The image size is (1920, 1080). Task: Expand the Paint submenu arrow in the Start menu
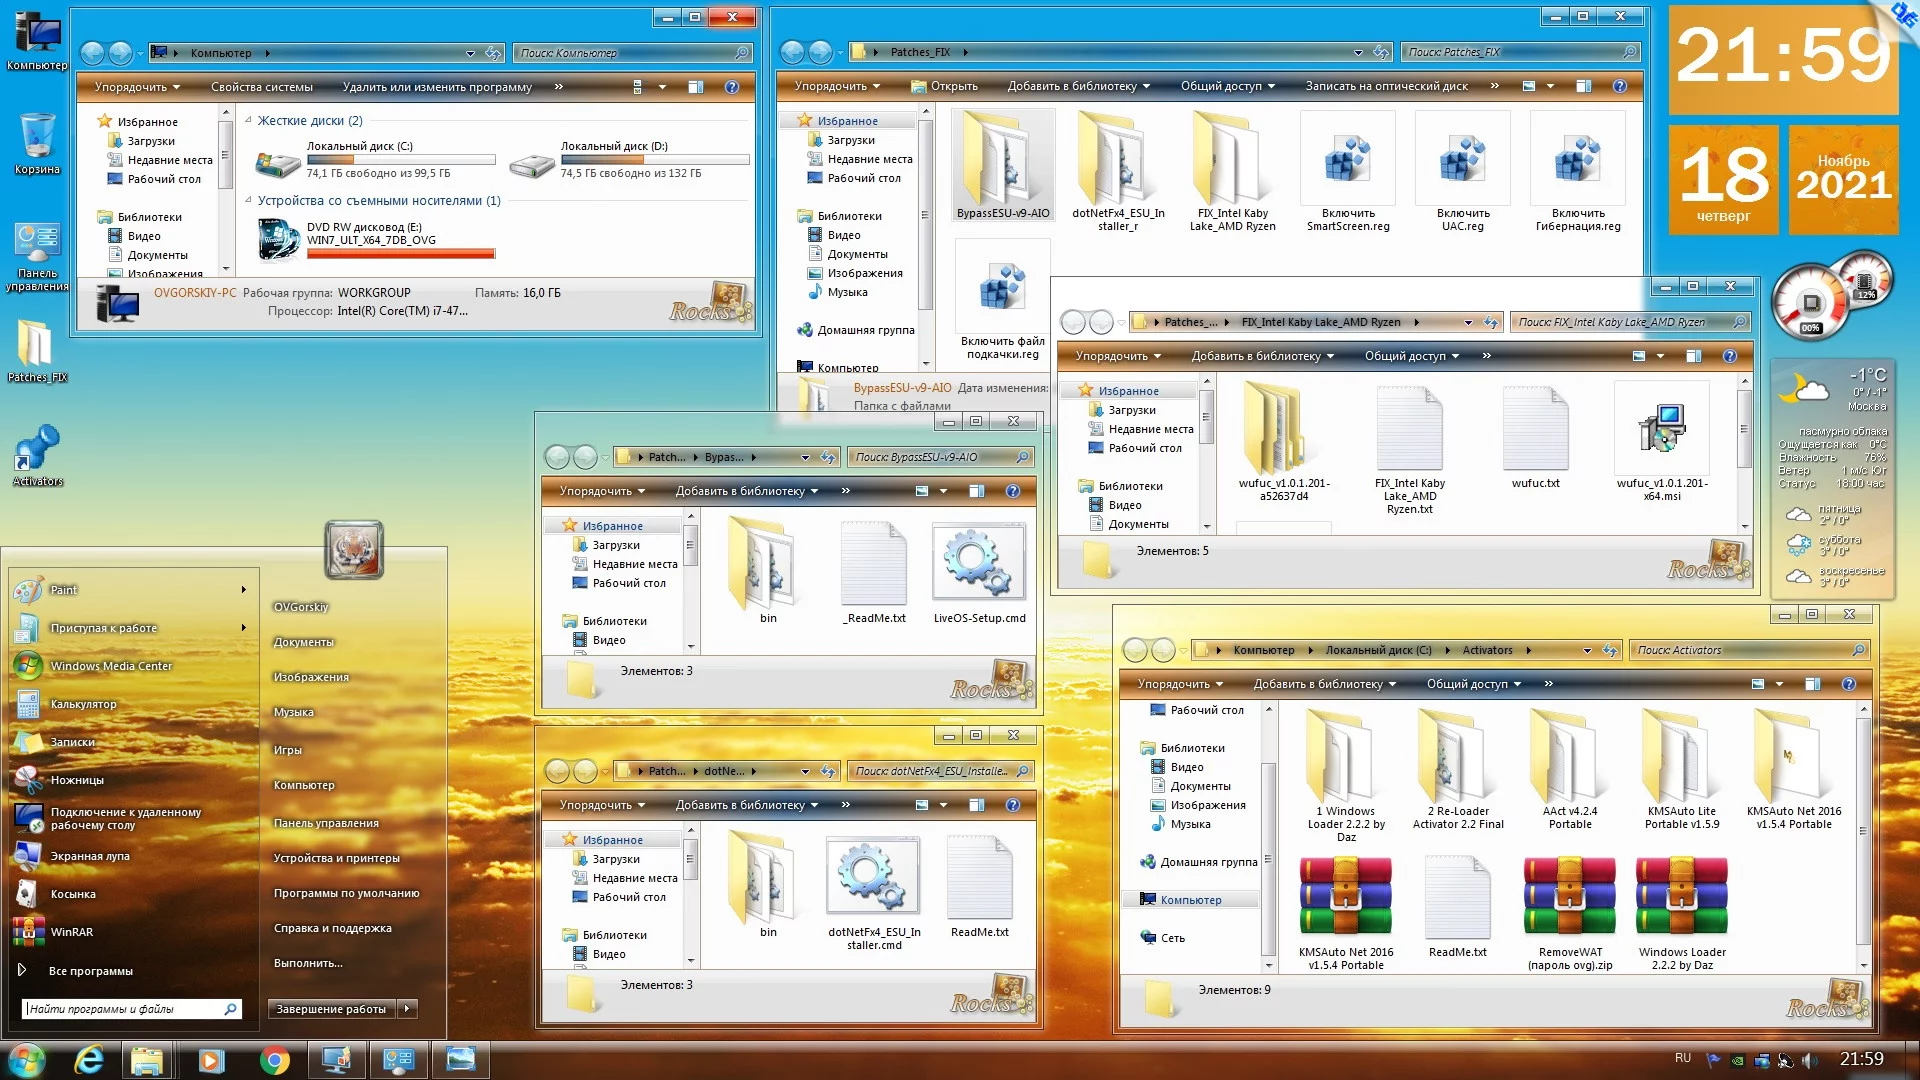244,590
